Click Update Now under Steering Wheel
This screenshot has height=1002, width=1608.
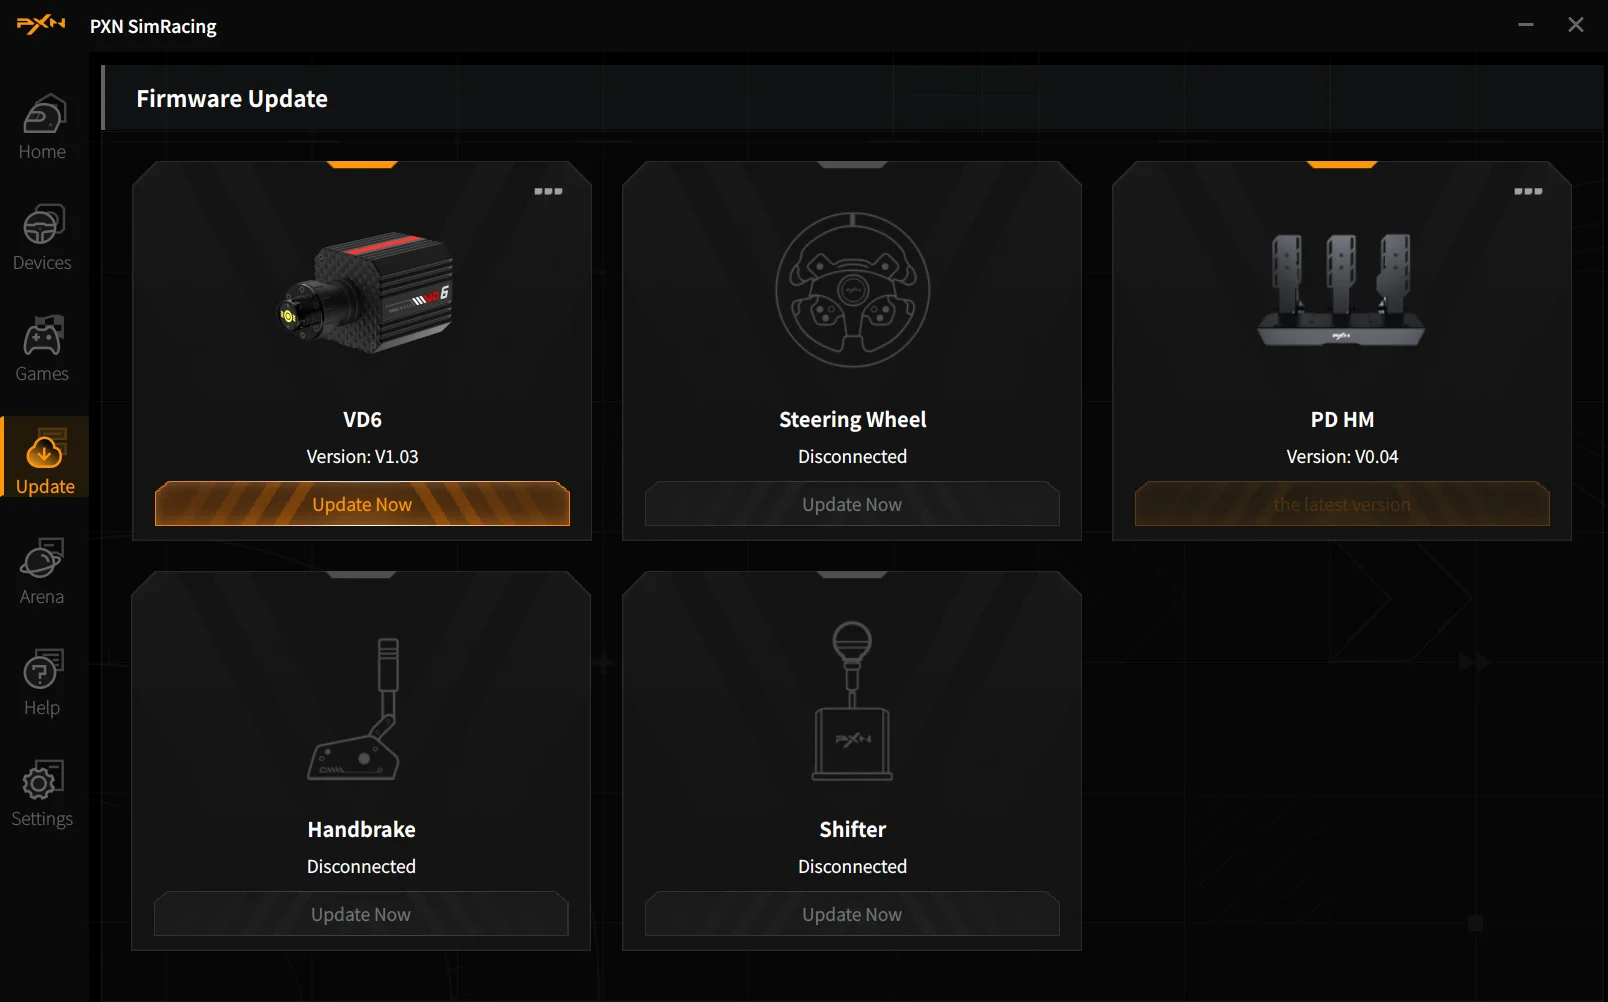852,504
